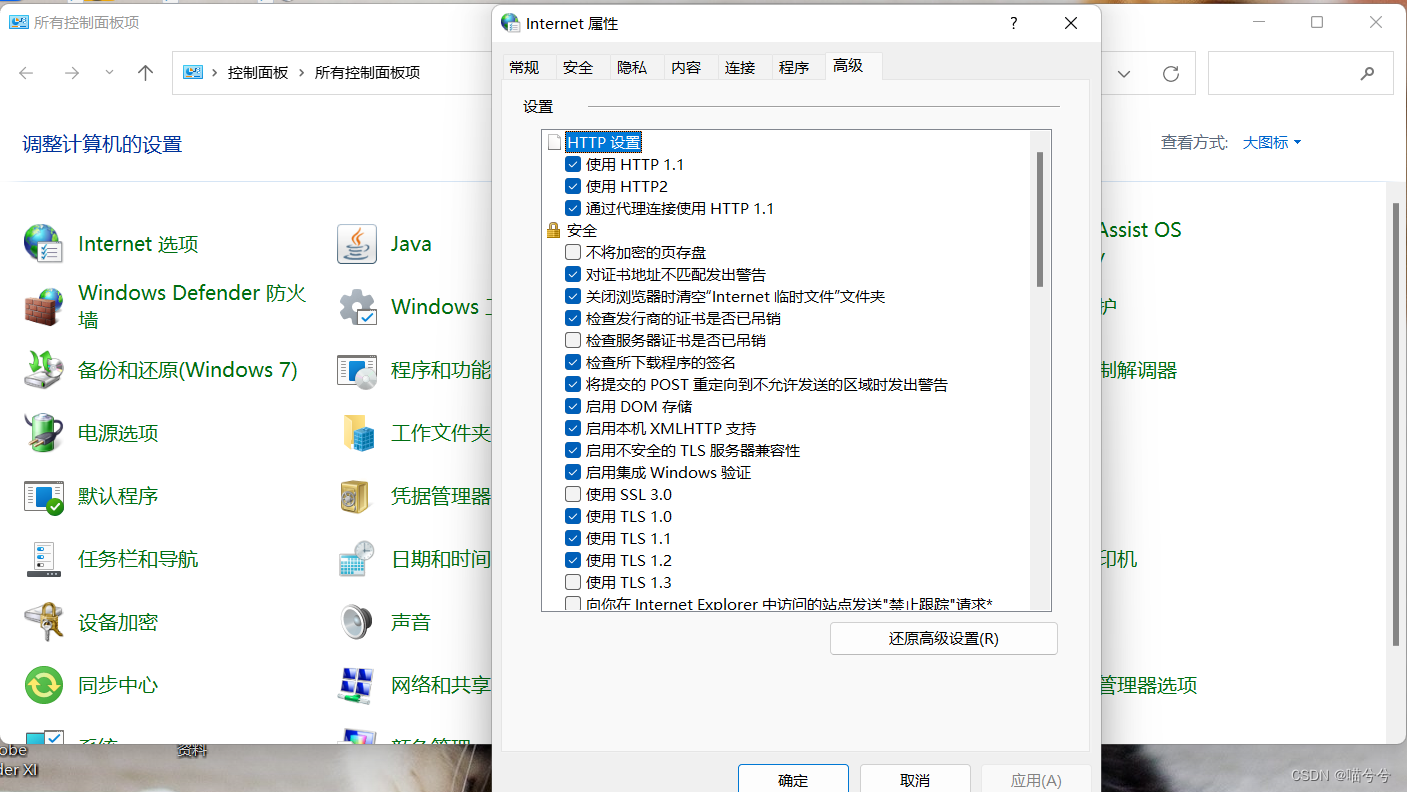Uncheck 启用集成 Windows 验证 option
The height and width of the screenshot is (792, 1407).
coord(573,472)
